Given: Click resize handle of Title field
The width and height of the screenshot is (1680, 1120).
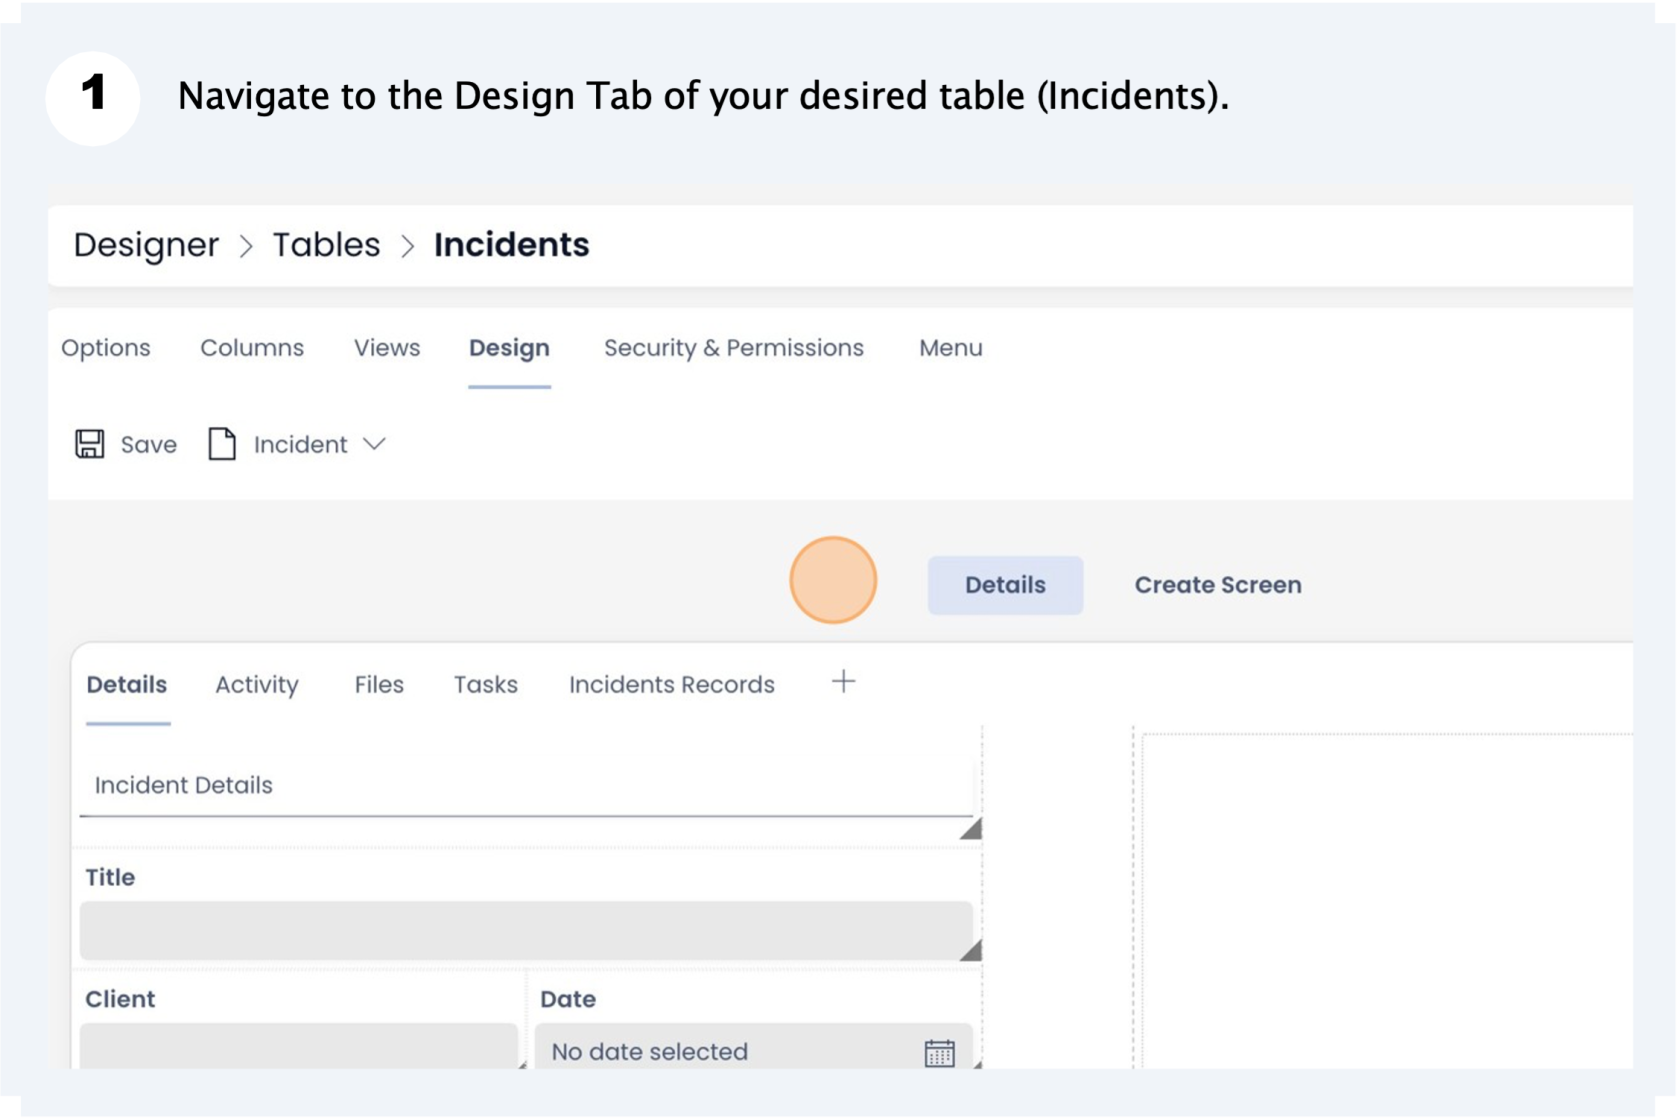Looking at the screenshot, I should point(970,950).
